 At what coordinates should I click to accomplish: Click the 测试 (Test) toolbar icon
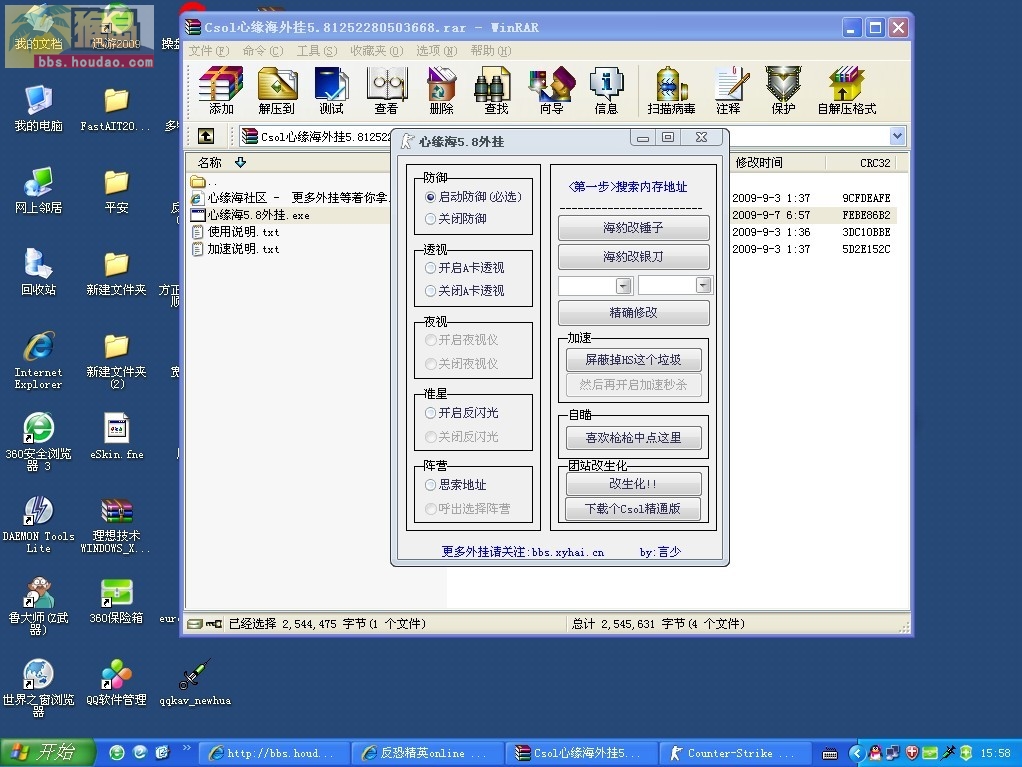pyautogui.click(x=331, y=91)
